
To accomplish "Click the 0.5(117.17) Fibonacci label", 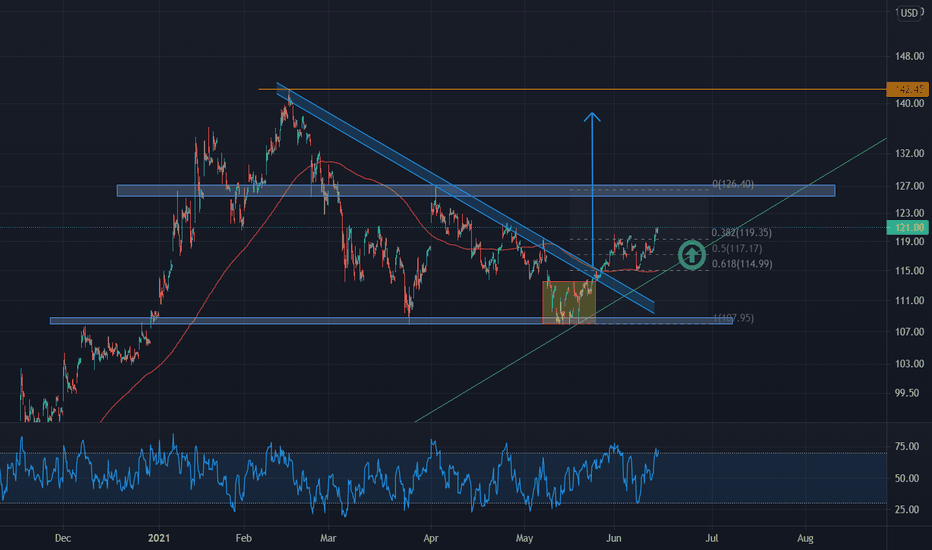I will click(x=736, y=249).
